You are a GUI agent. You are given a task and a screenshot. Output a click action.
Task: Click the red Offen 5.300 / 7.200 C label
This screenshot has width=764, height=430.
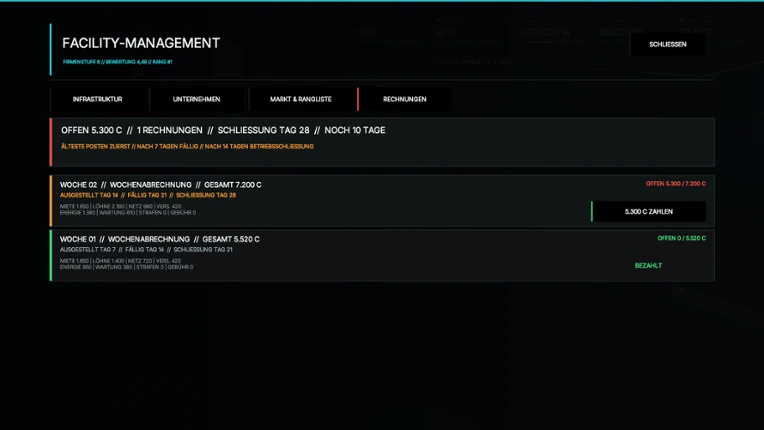[x=676, y=184]
